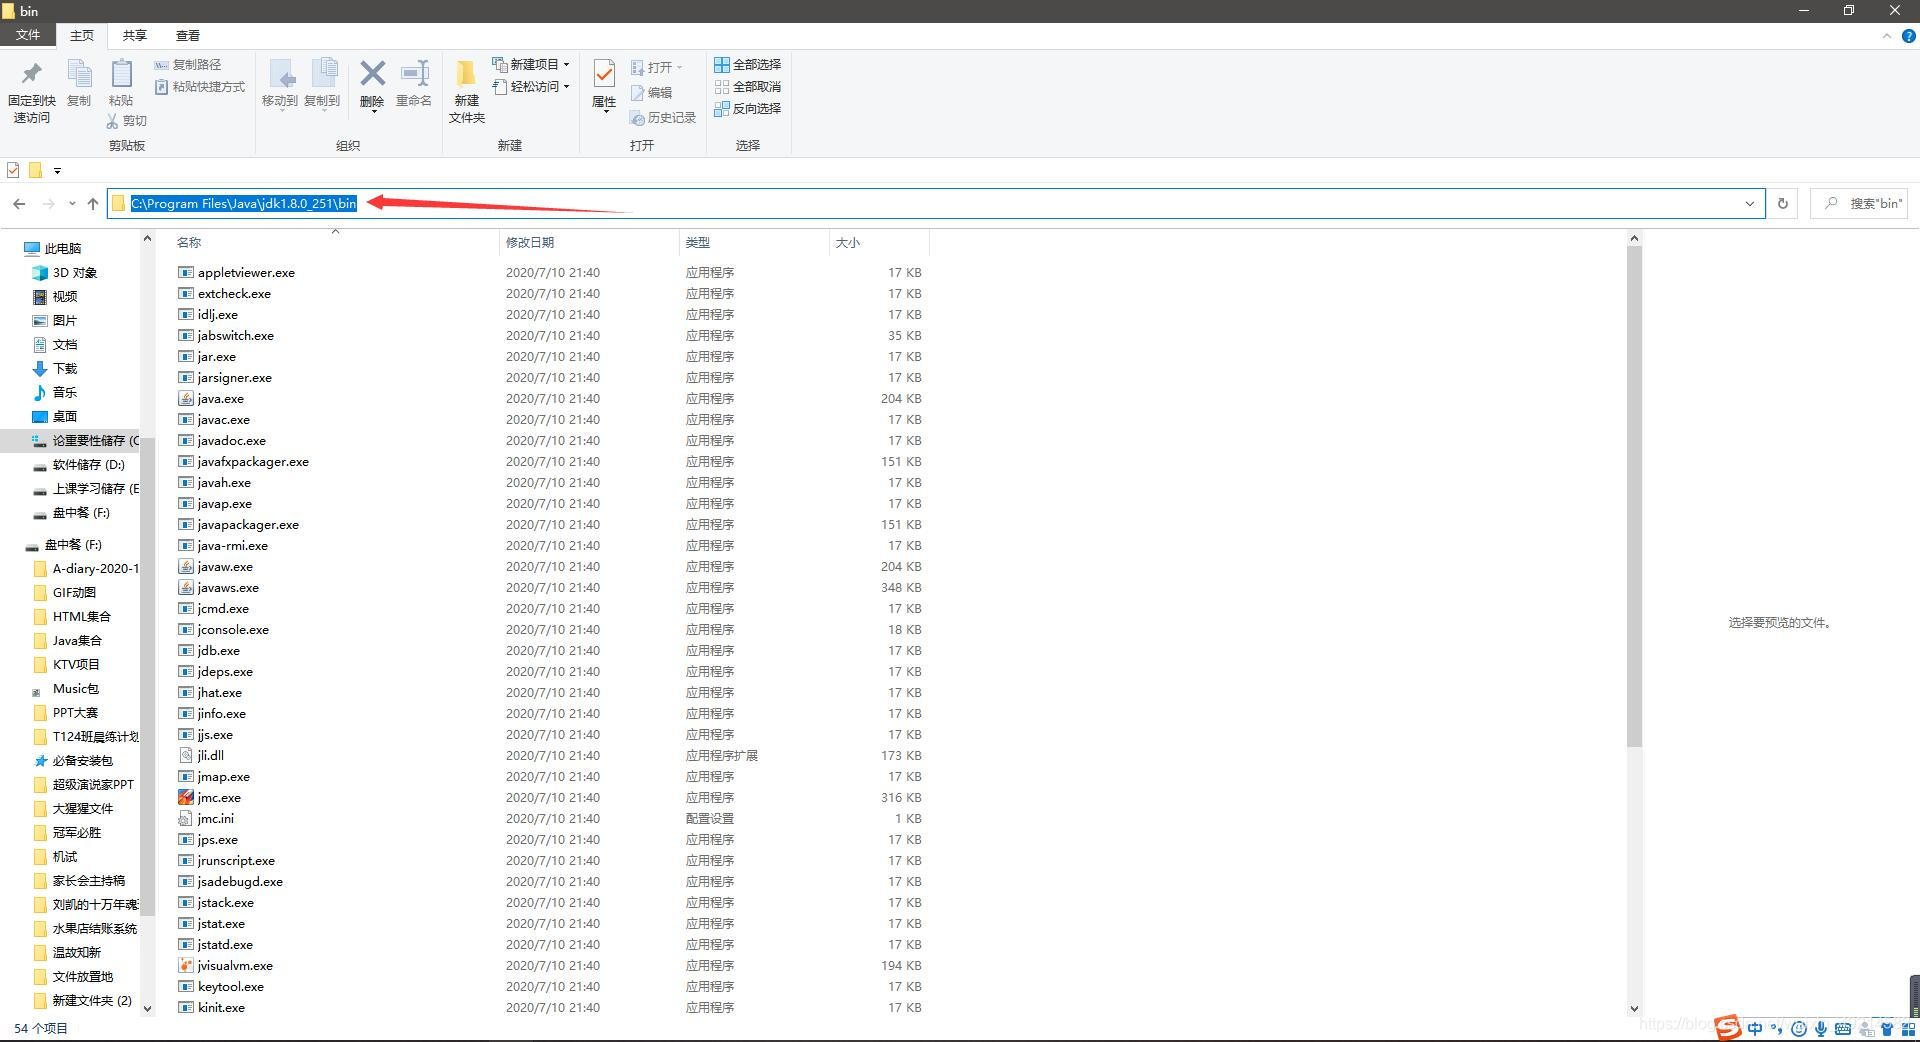Screen dimensions: 1920x1042
Task: Click the Cut (剪切) scissors item
Action: point(127,120)
